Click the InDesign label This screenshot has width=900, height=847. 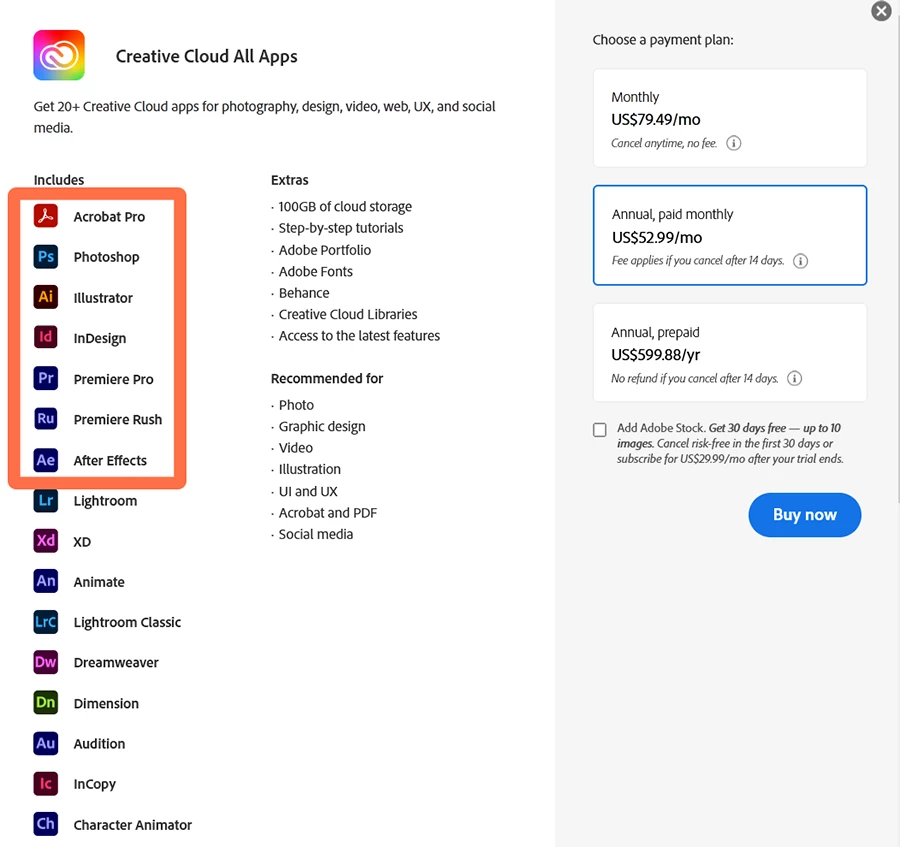100,339
